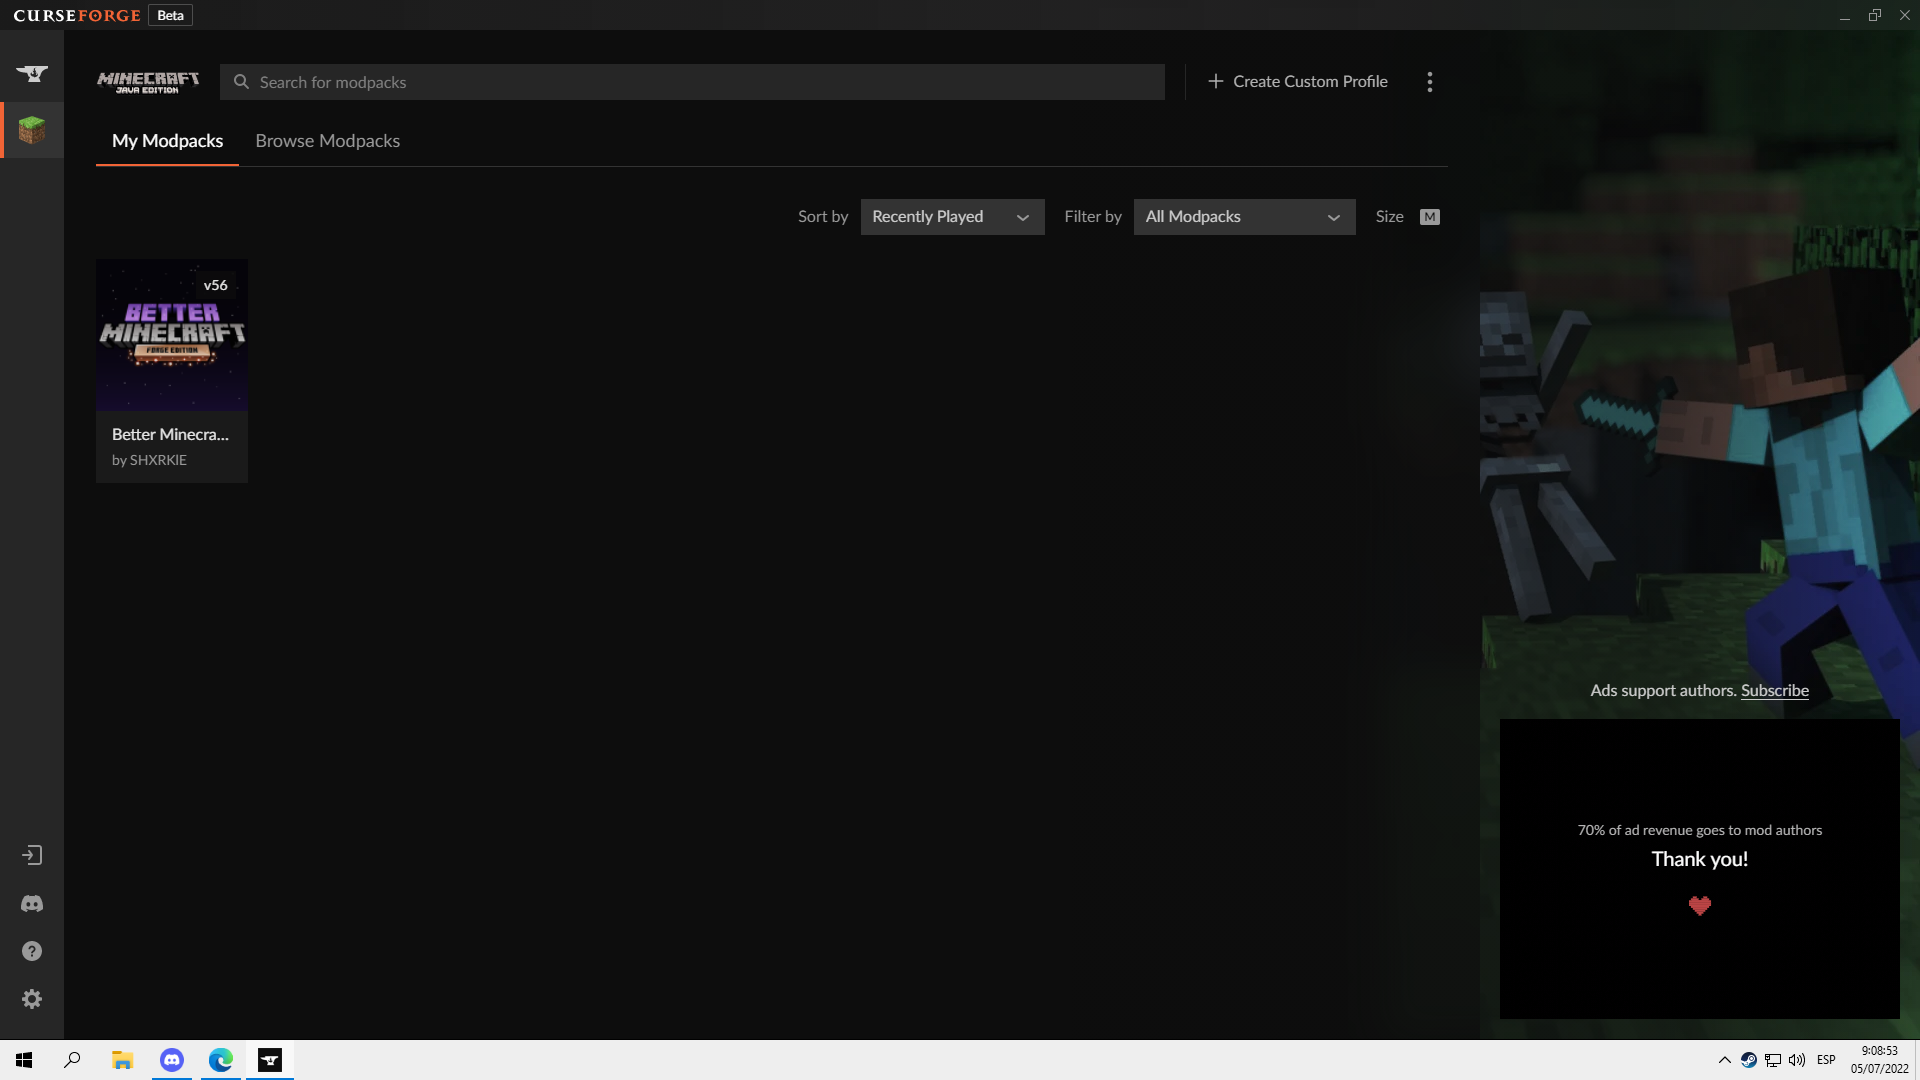1920x1080 pixels.
Task: Open the volume control in system tray
Action: point(1797,1060)
